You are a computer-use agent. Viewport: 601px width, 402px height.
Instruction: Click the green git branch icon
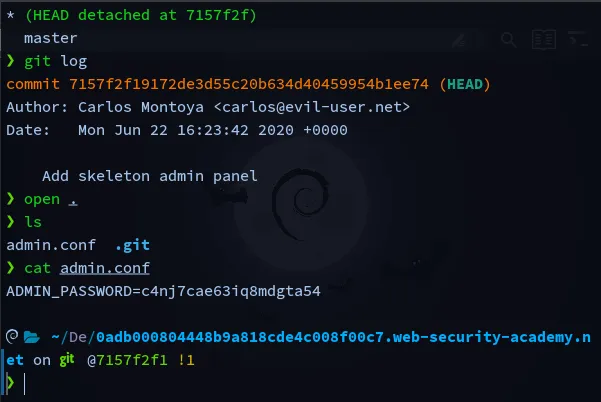click(67, 359)
